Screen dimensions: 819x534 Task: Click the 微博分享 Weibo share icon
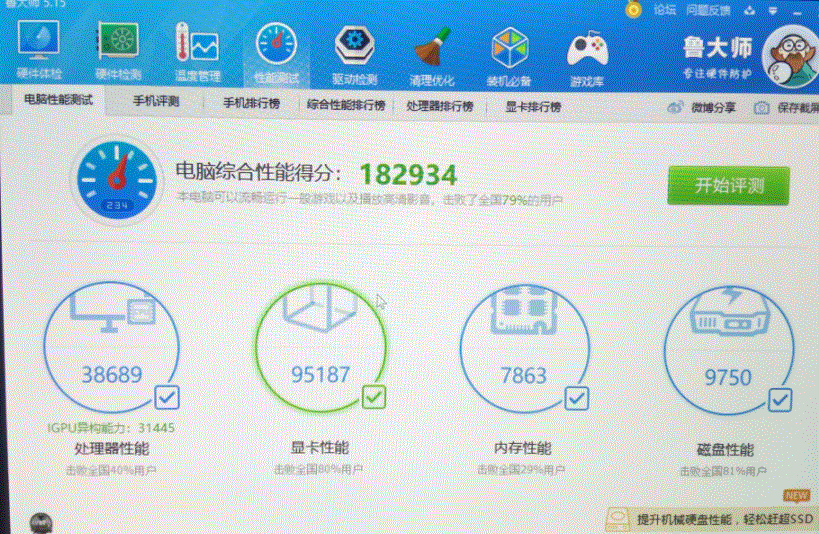coord(675,108)
